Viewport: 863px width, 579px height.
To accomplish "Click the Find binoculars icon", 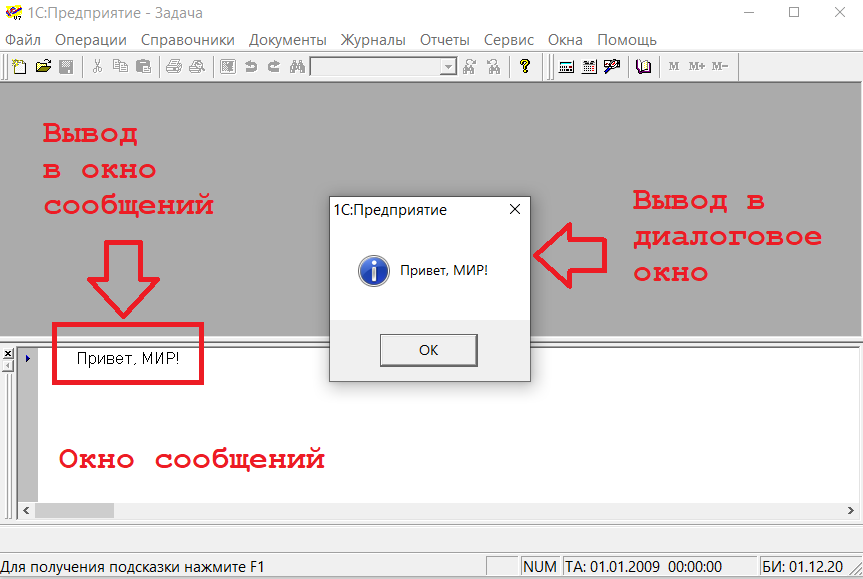I will click(297, 67).
